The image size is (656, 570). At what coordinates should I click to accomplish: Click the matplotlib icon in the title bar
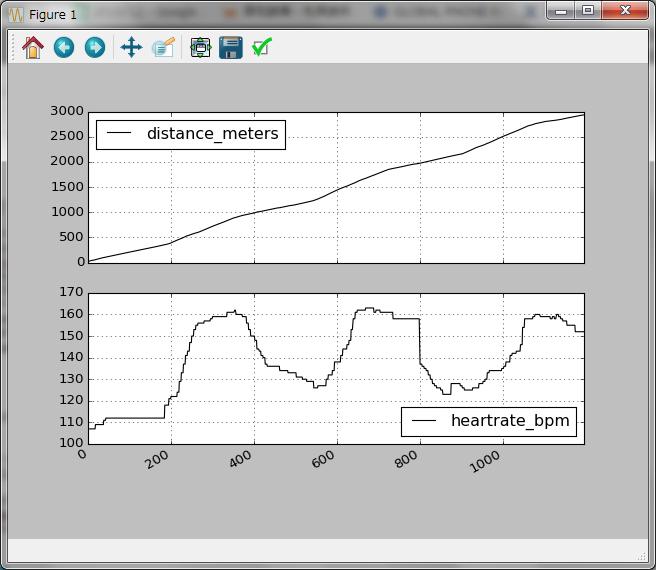[16, 15]
